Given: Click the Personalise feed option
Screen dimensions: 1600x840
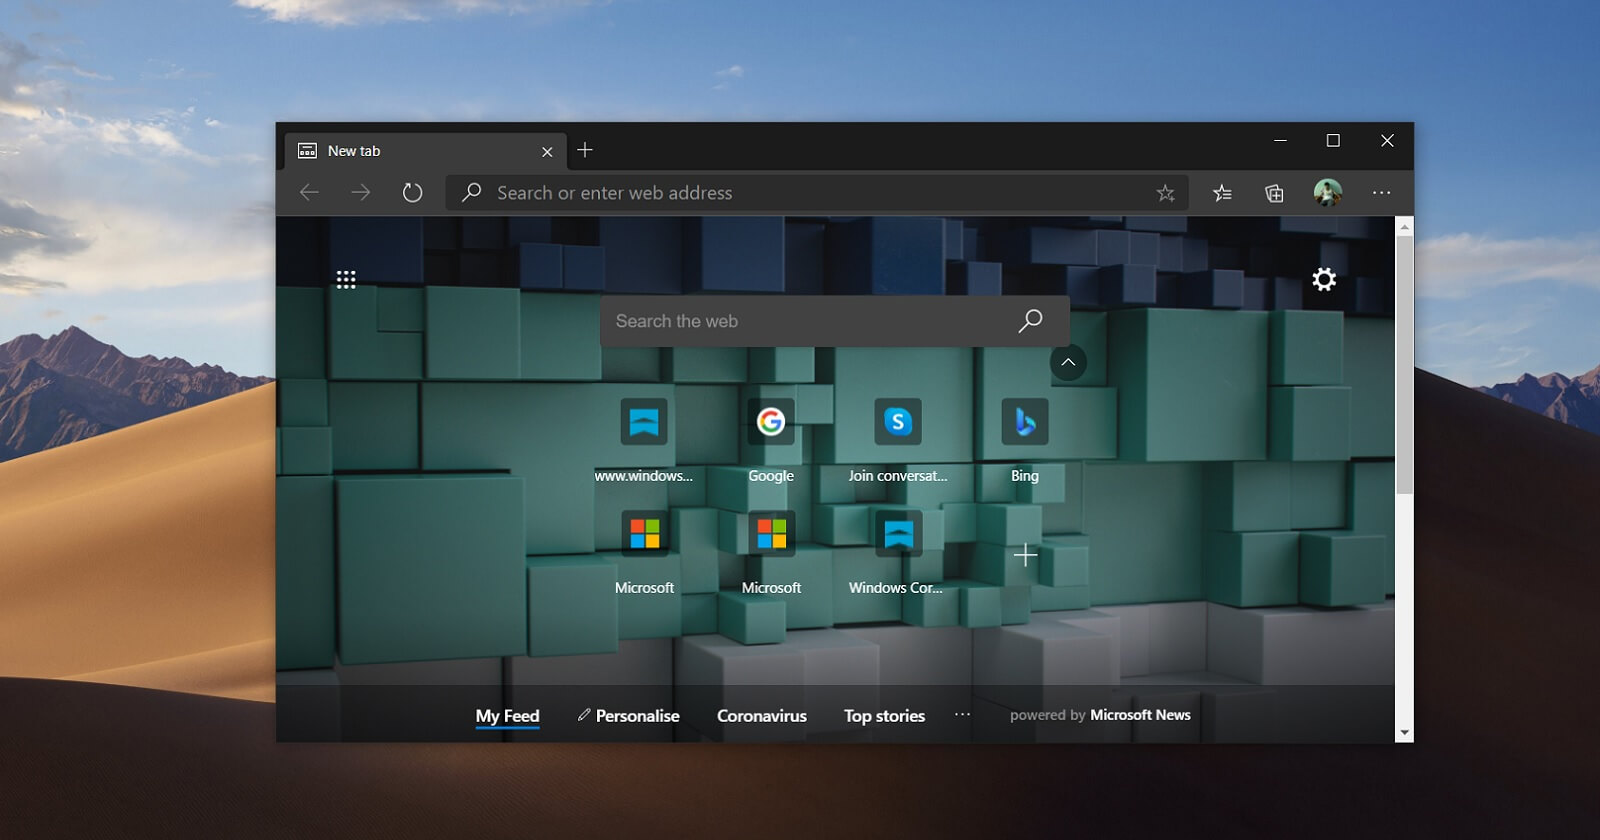Looking at the screenshot, I should 628,716.
